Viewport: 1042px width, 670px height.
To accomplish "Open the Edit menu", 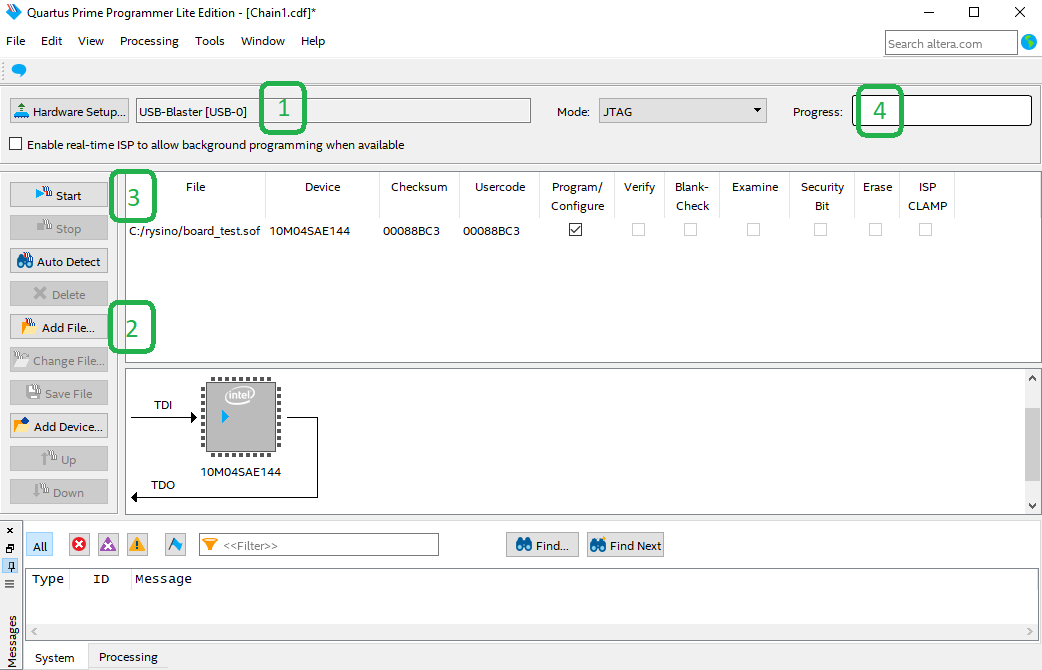I will tap(51, 41).
